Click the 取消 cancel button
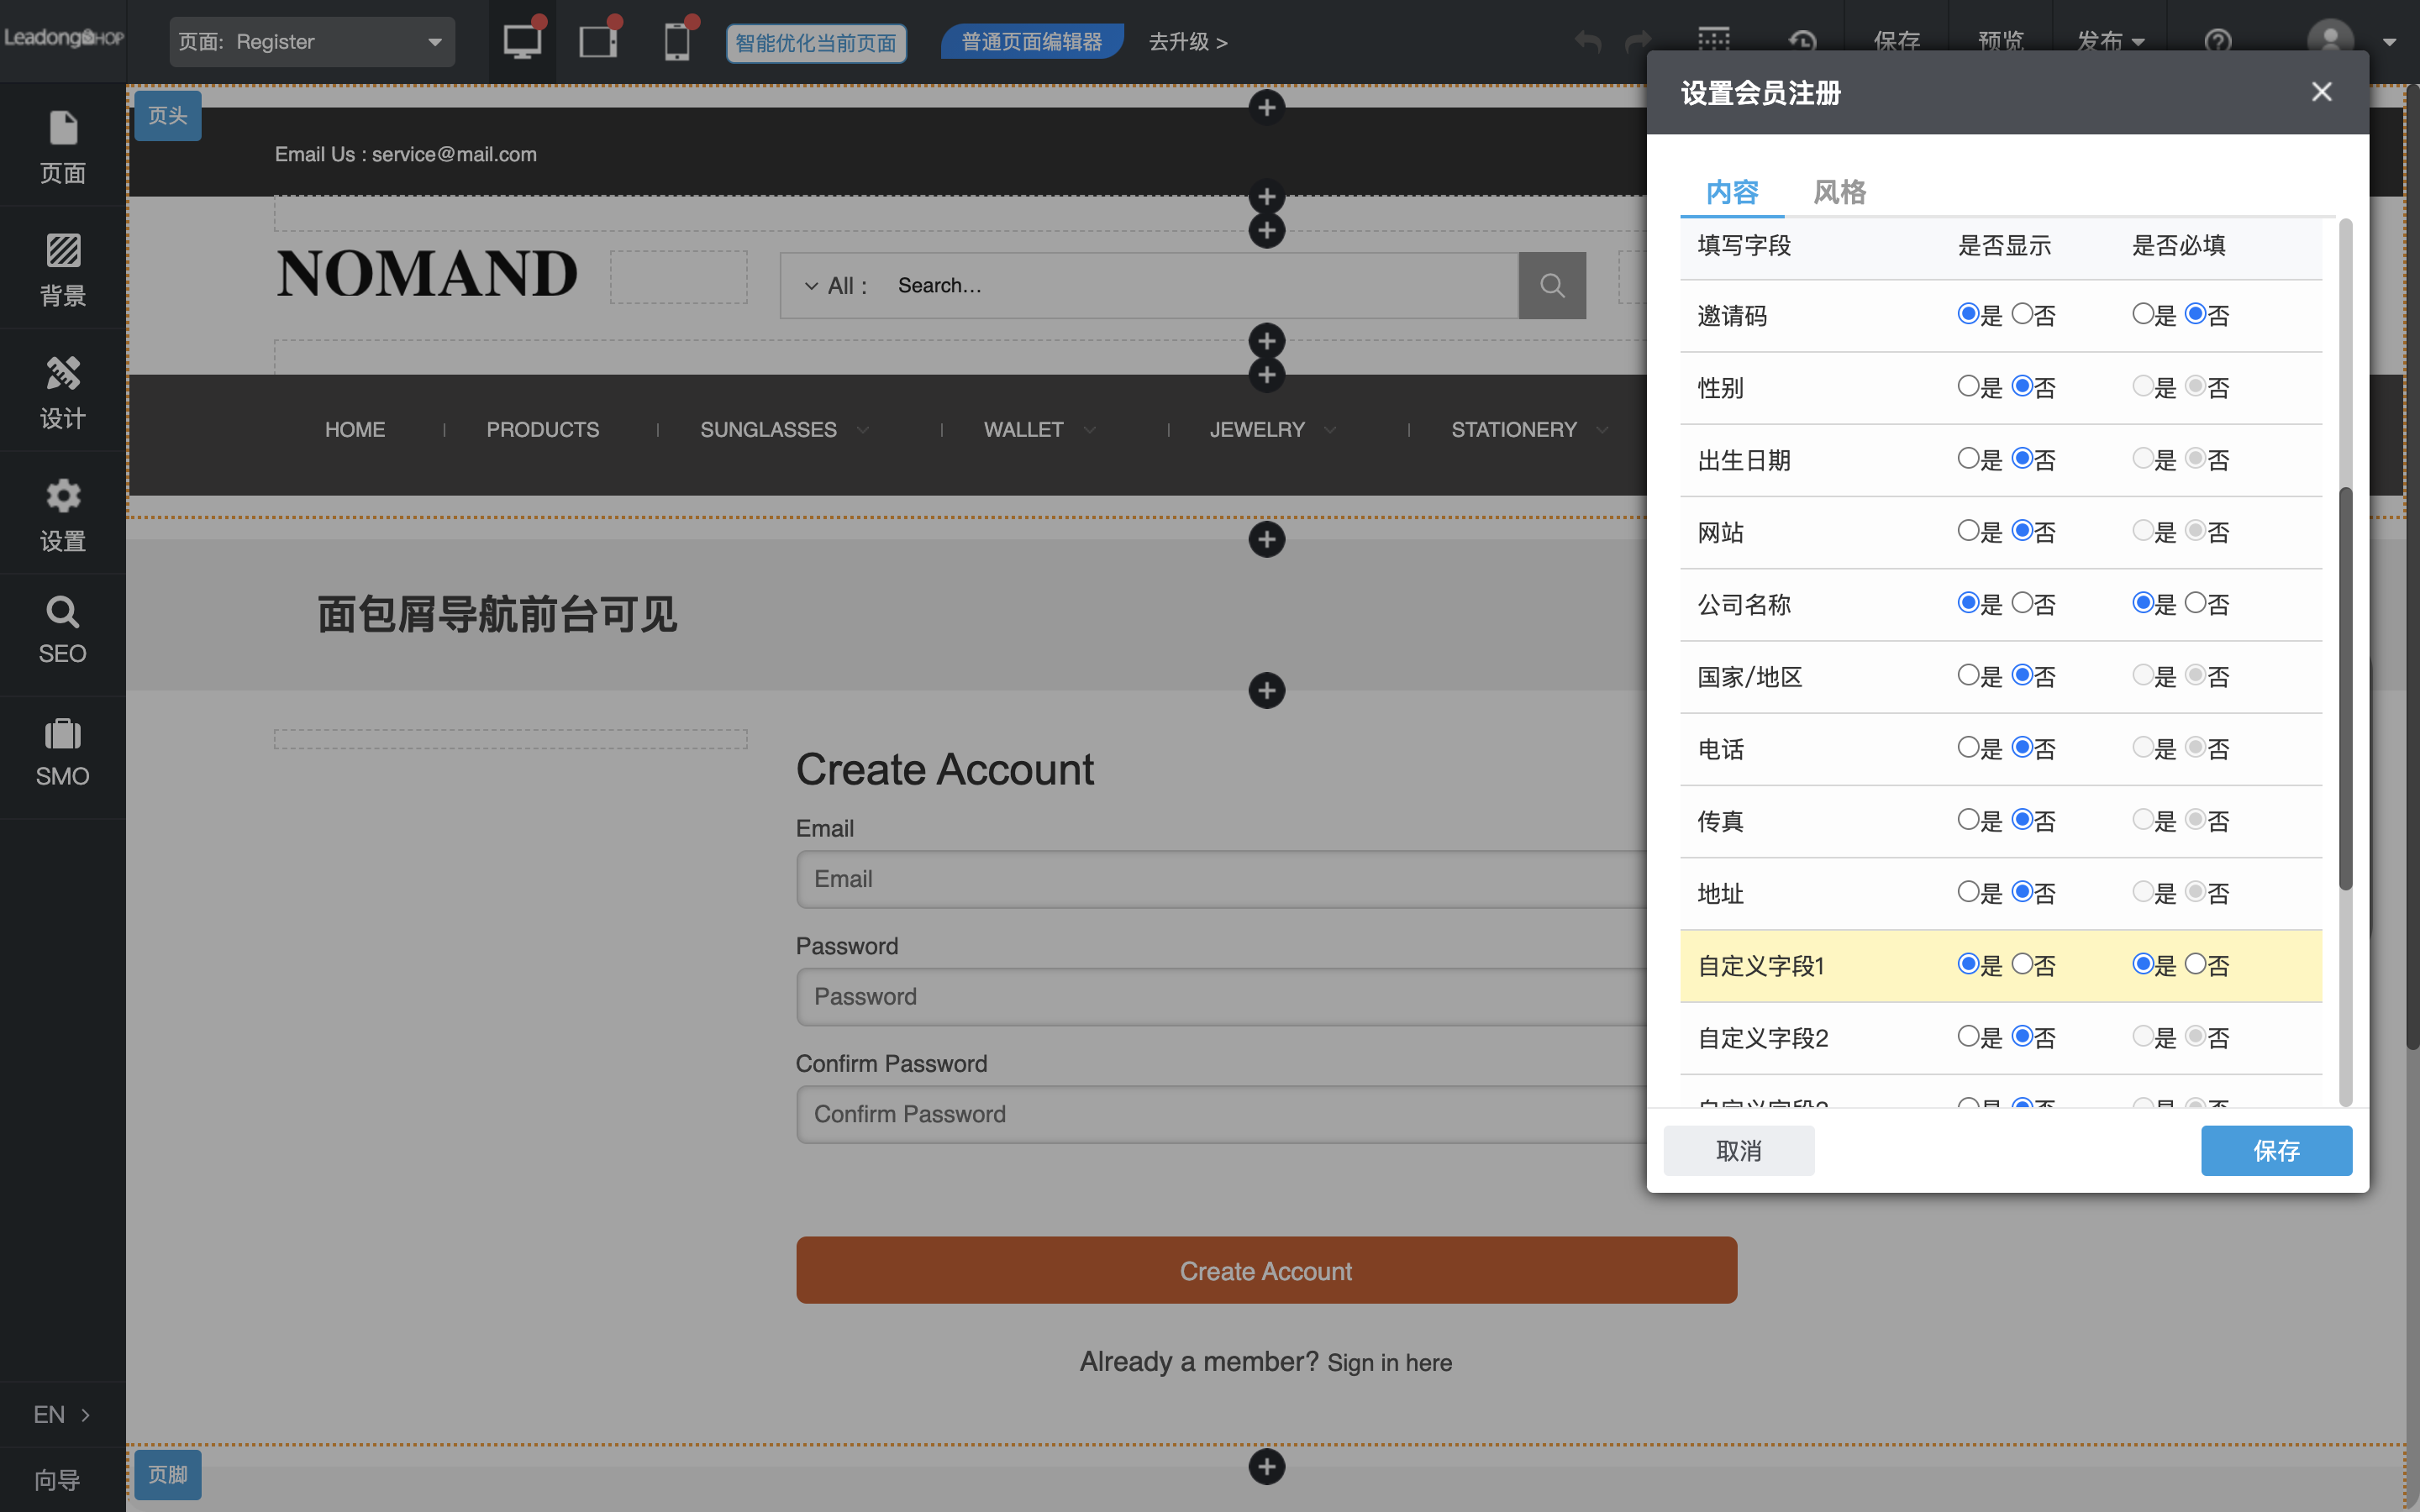The width and height of the screenshot is (2420, 1512). click(x=1738, y=1150)
